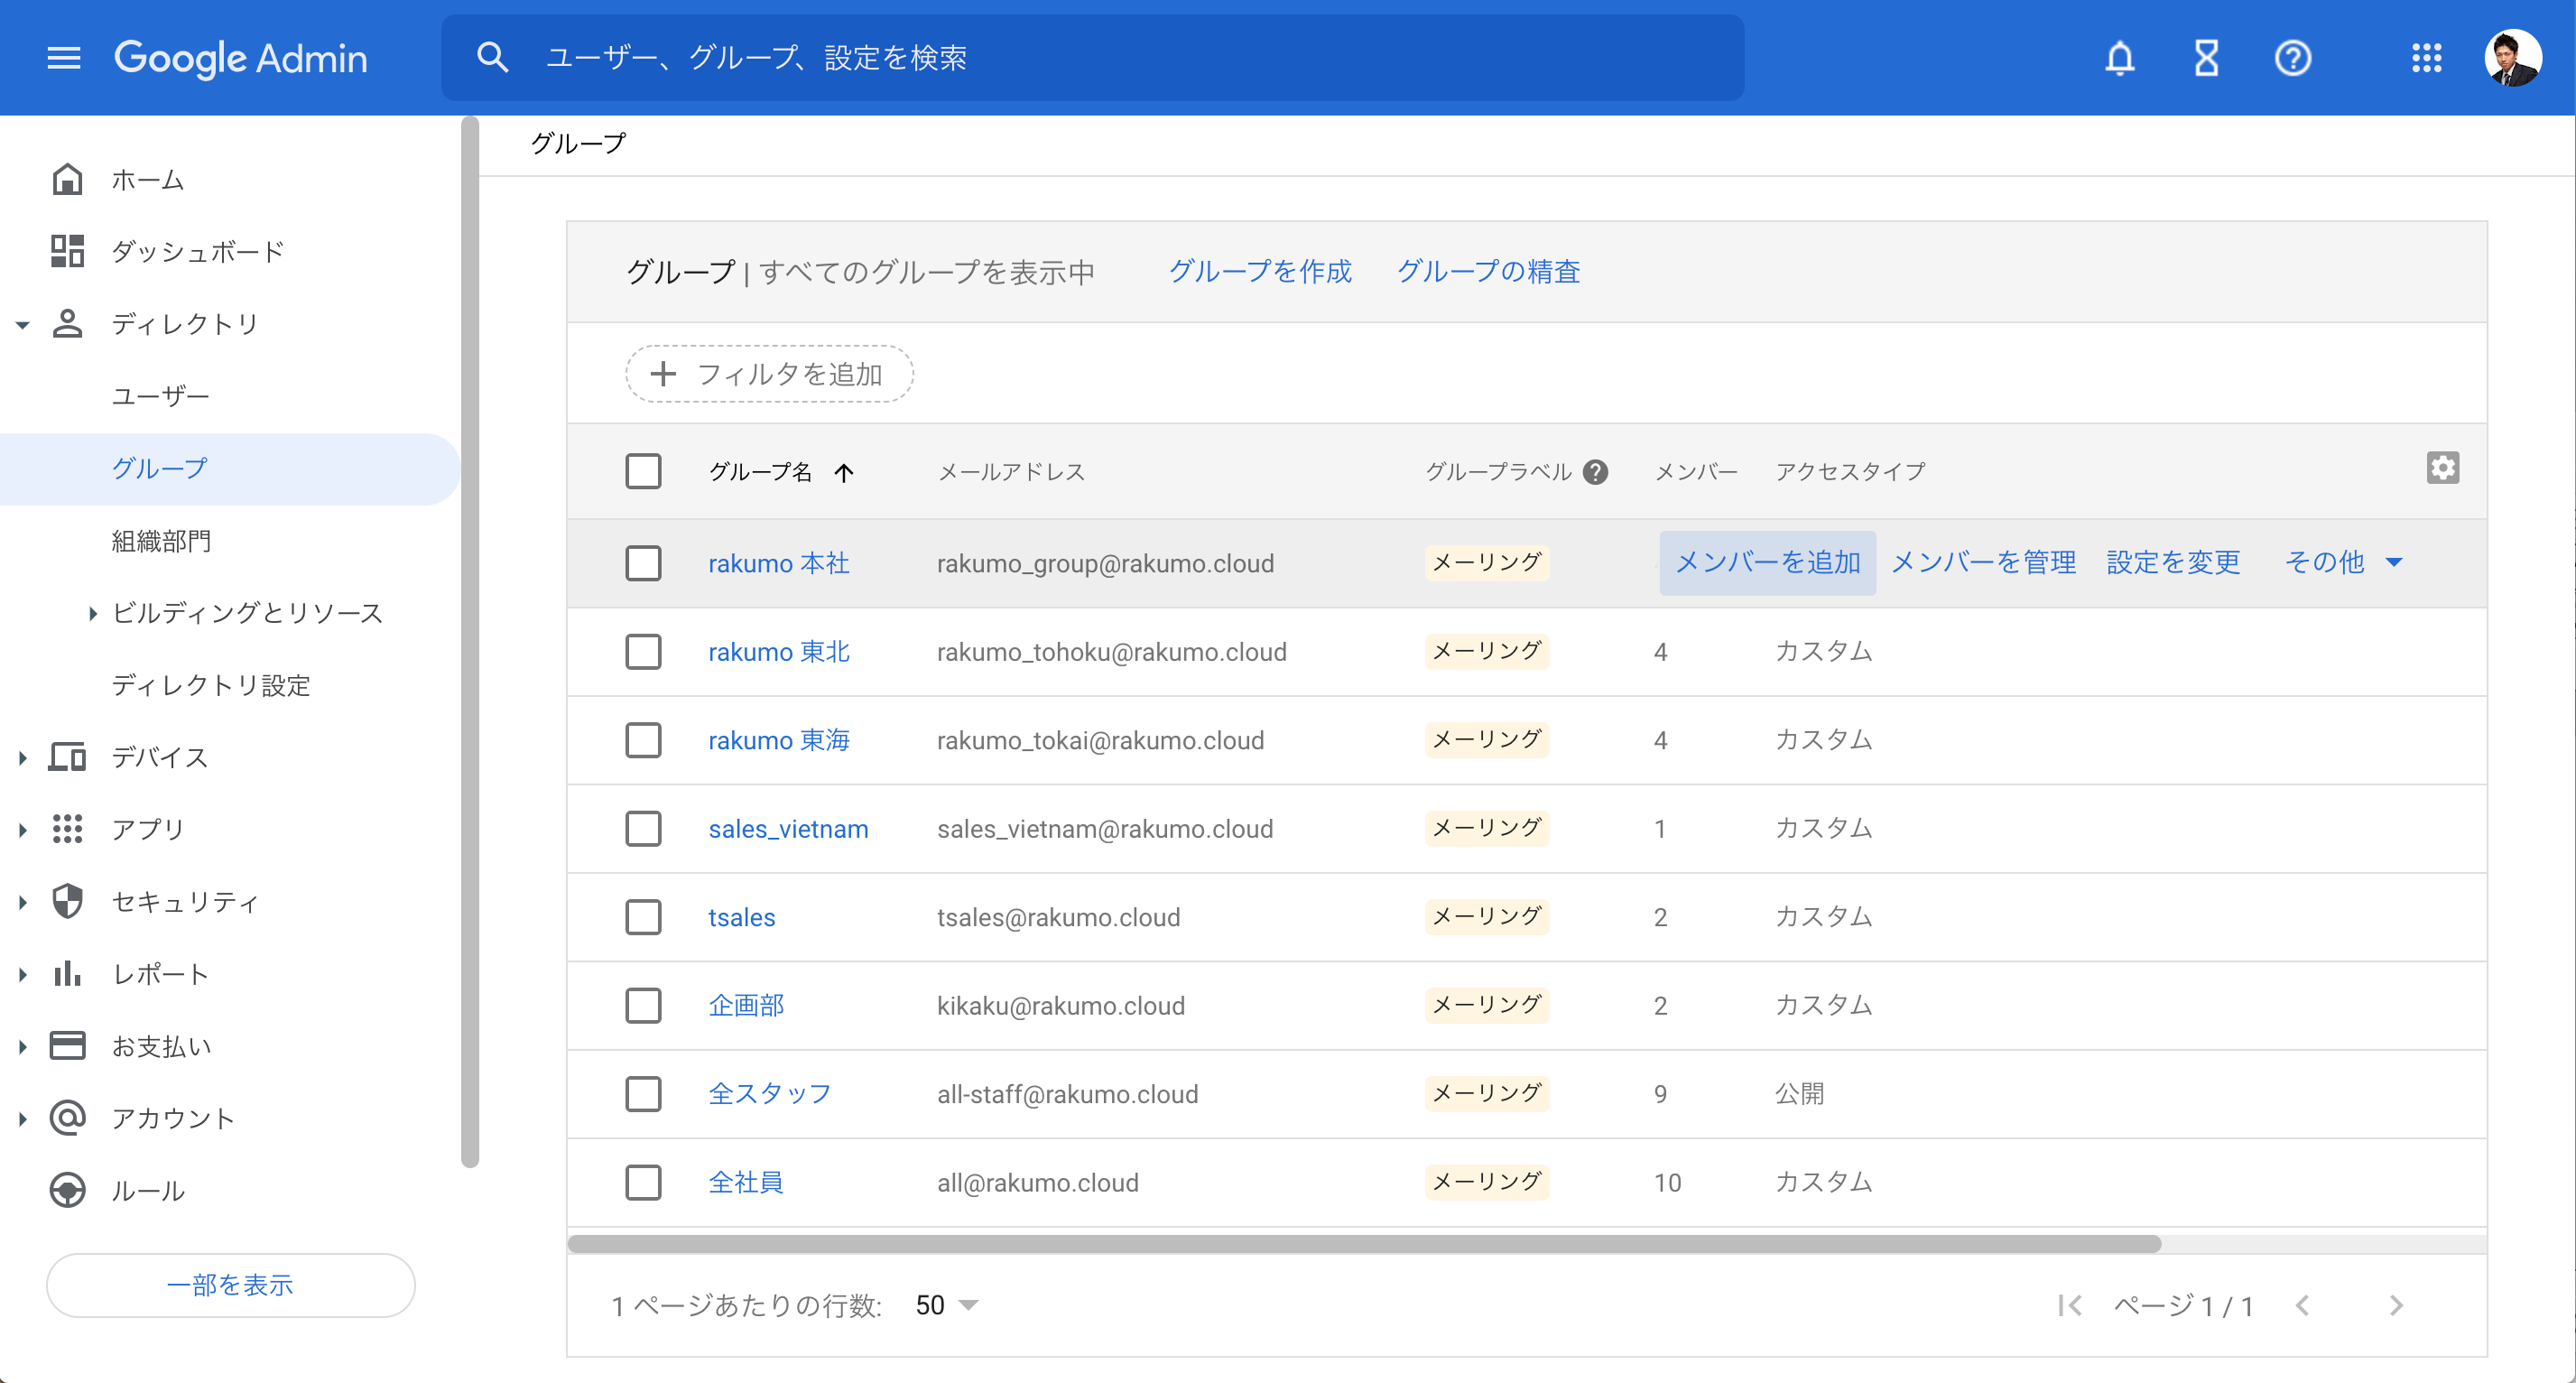
Task: Check the rakumo 東海 row checkbox
Action: click(643, 740)
